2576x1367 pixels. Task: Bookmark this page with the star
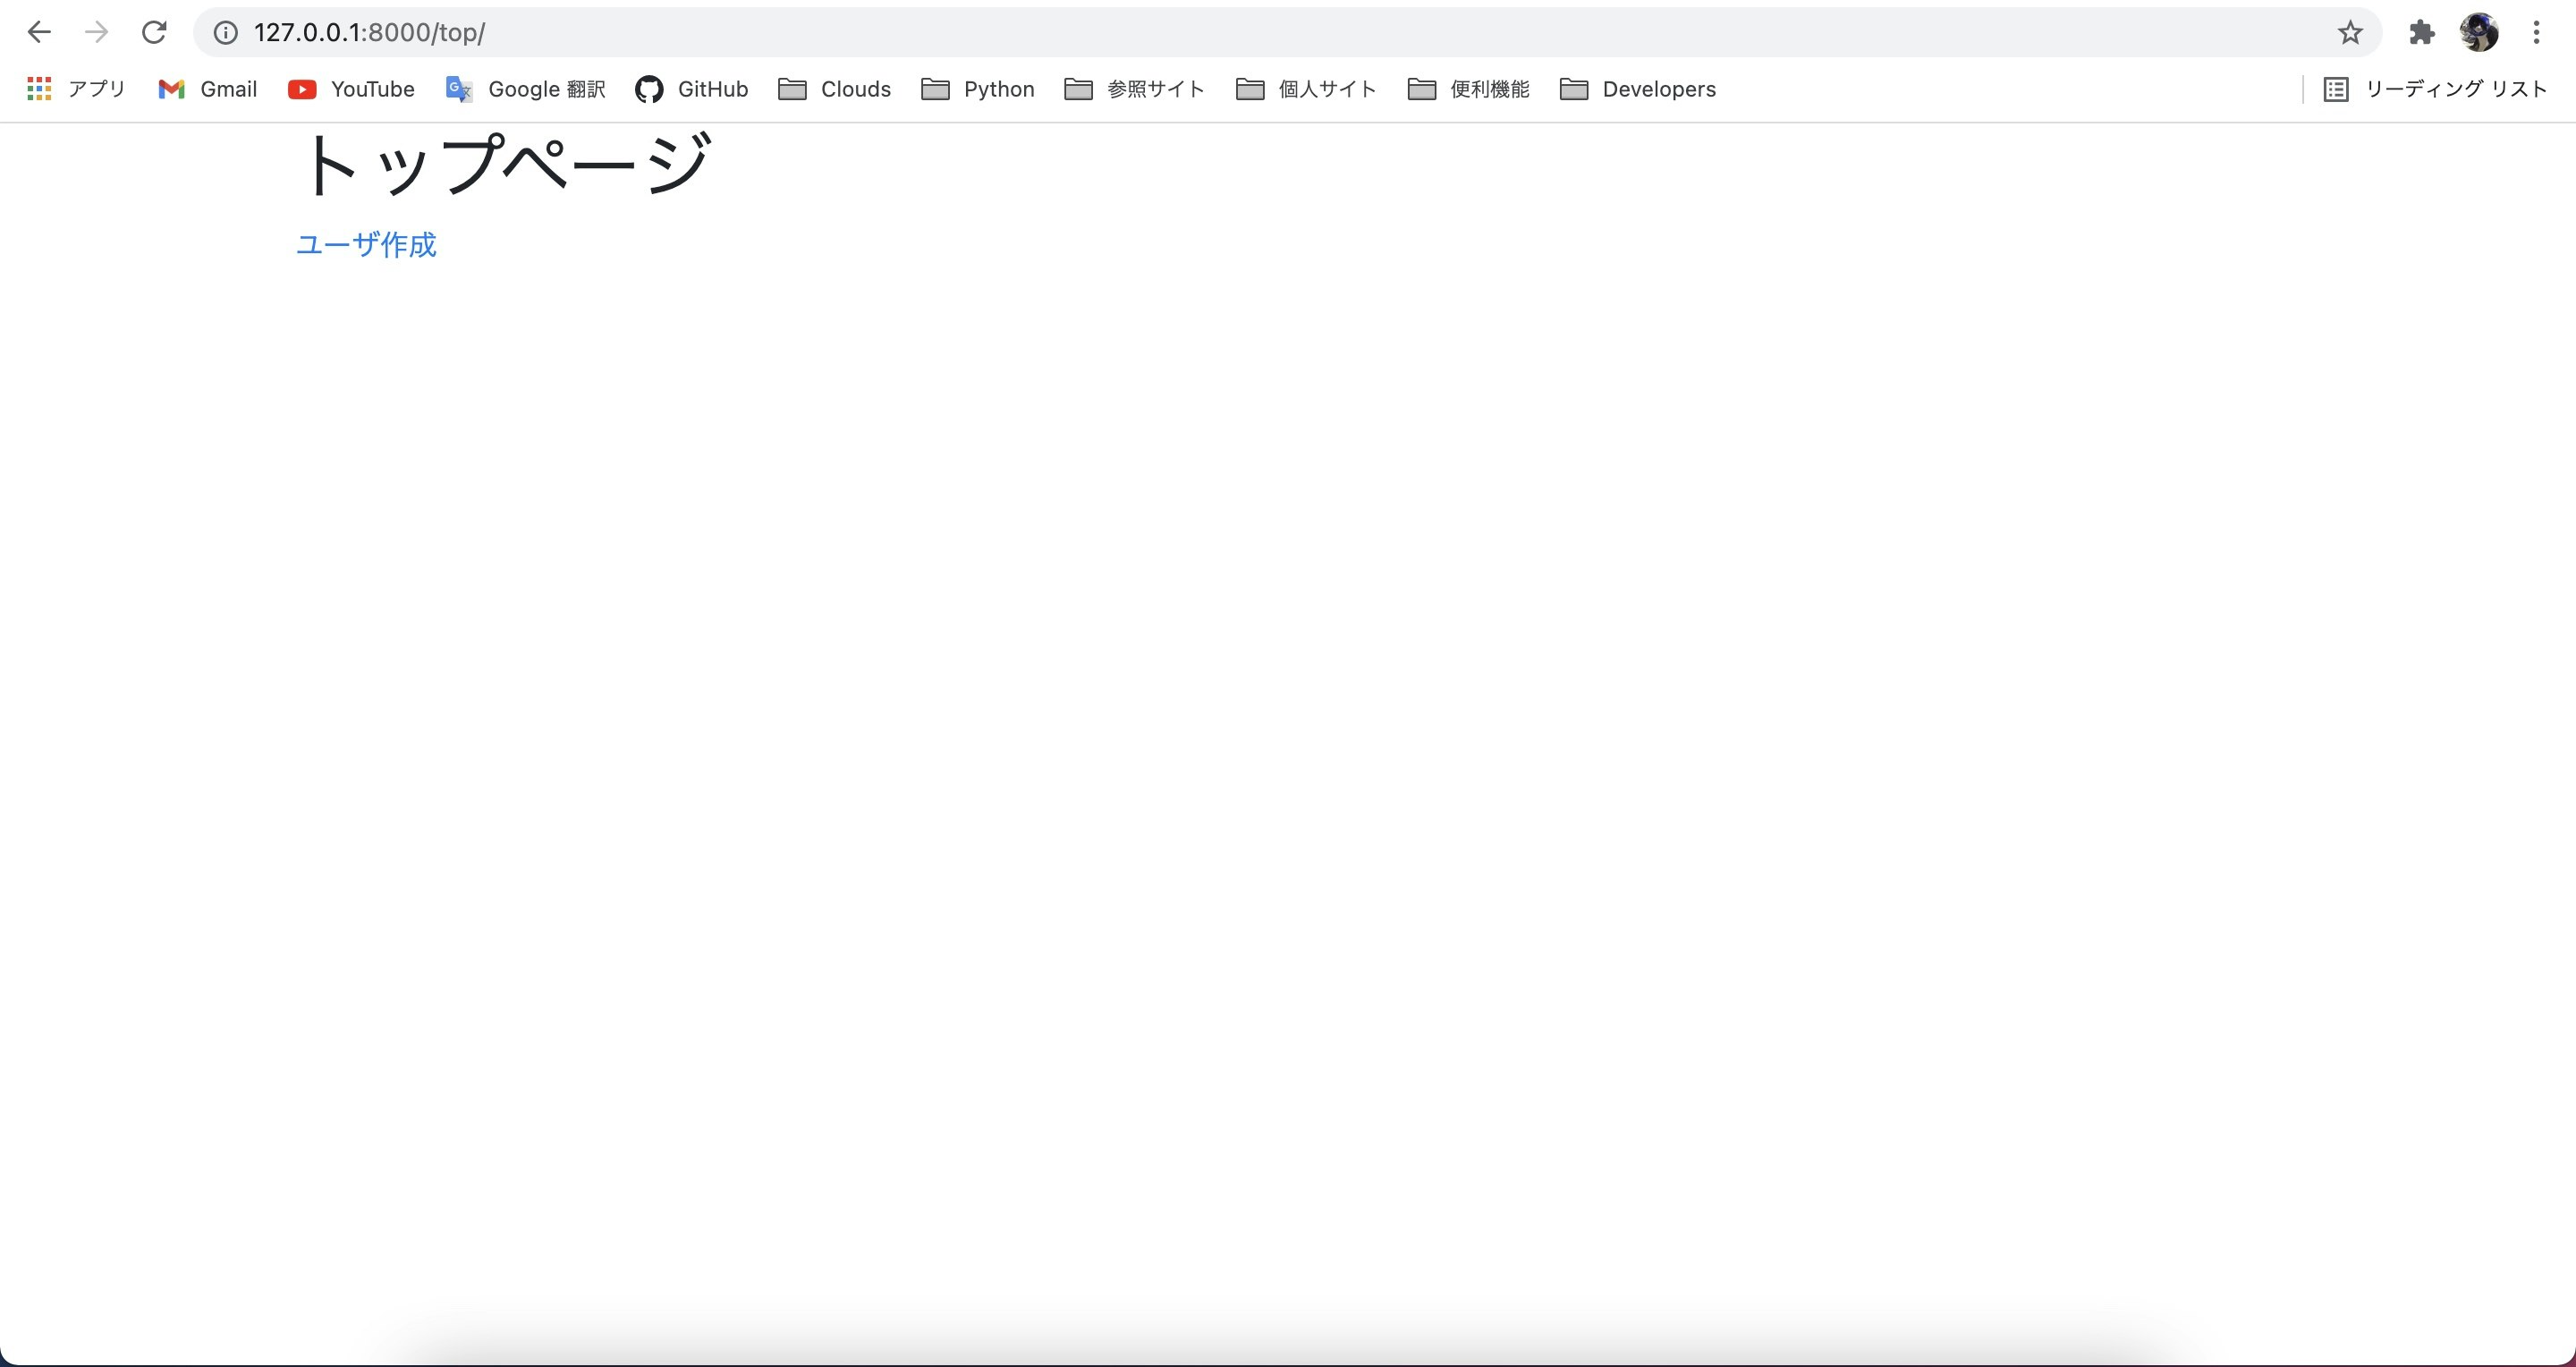click(x=2350, y=33)
